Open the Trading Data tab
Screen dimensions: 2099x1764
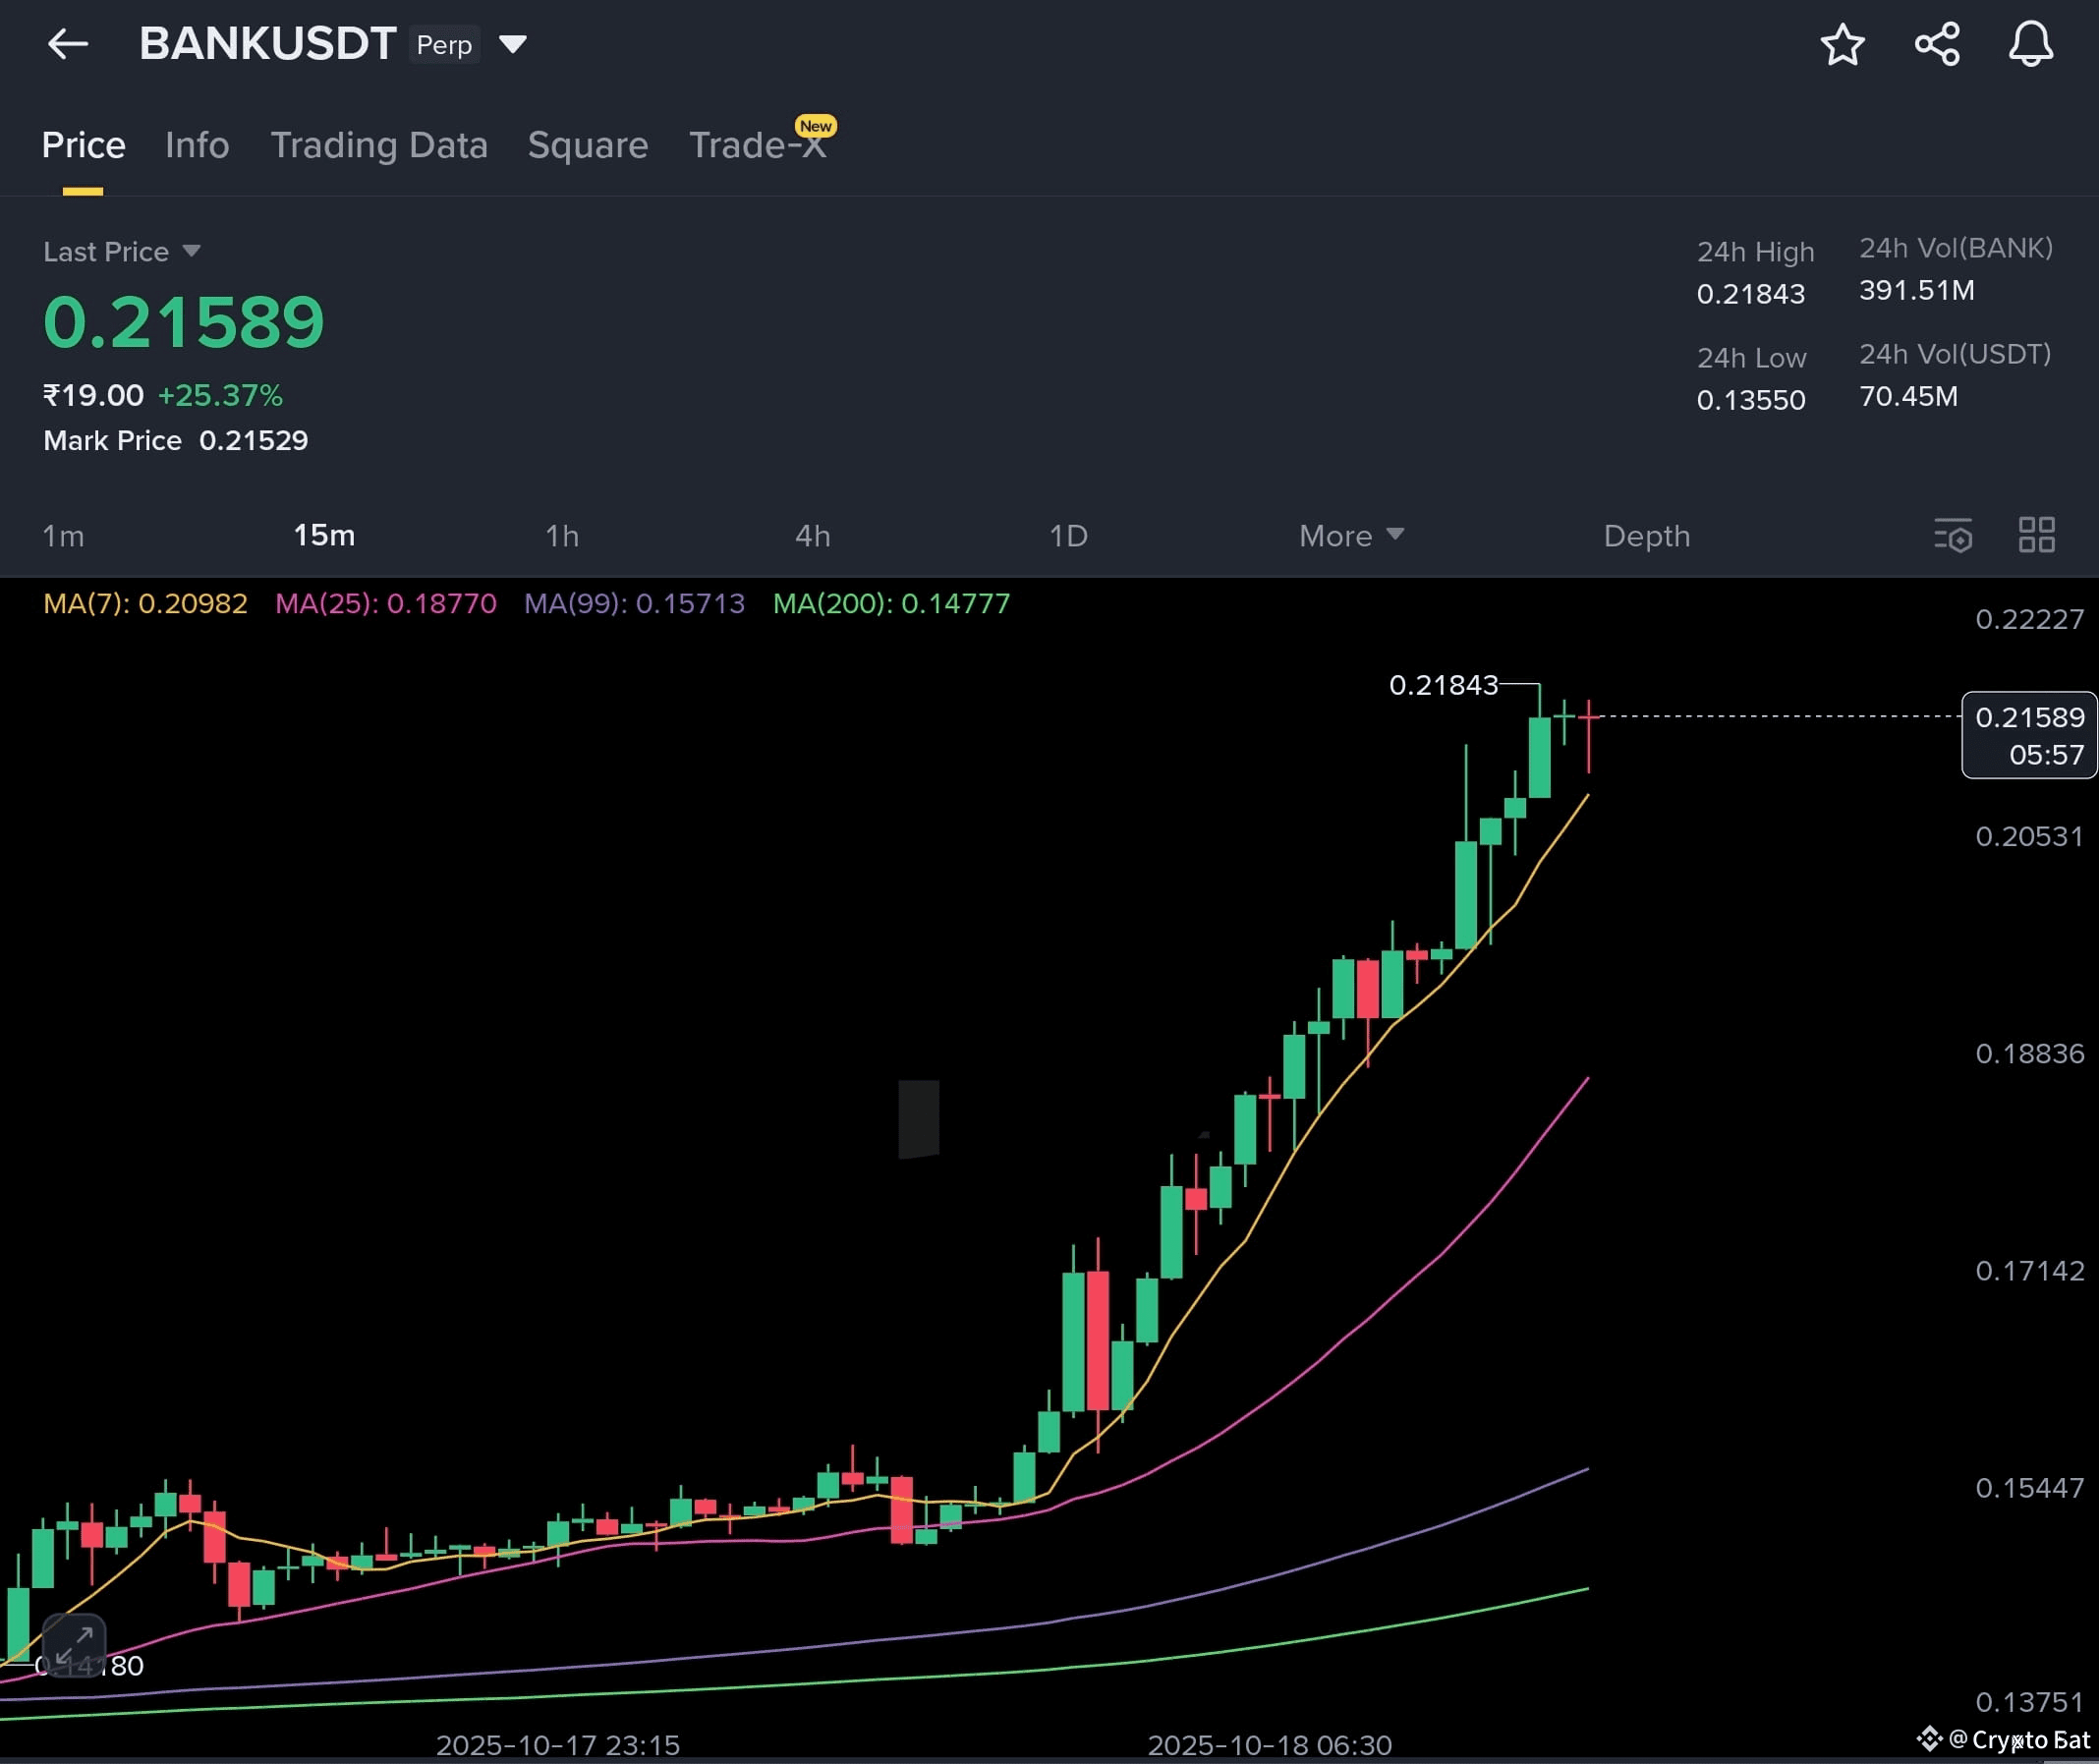pyautogui.click(x=379, y=145)
